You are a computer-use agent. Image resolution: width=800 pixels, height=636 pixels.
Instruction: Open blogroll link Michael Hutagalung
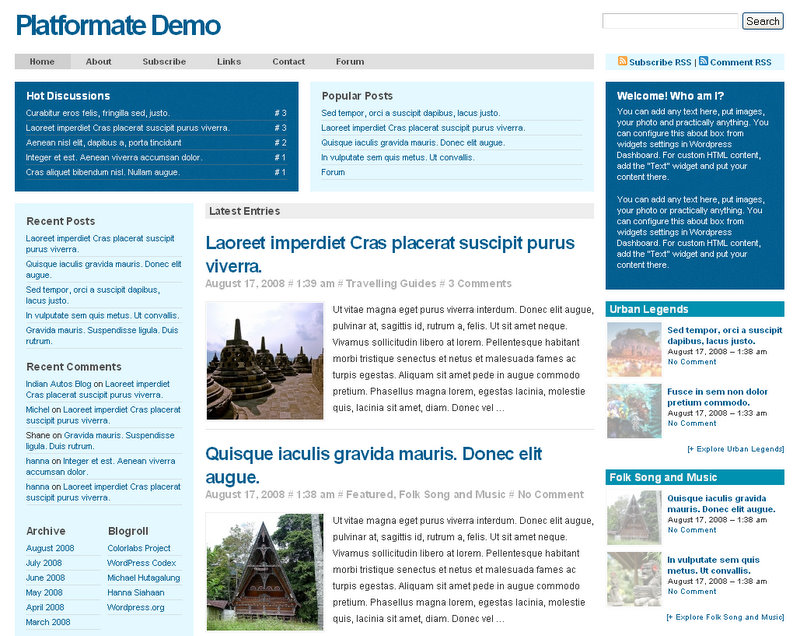(143, 578)
